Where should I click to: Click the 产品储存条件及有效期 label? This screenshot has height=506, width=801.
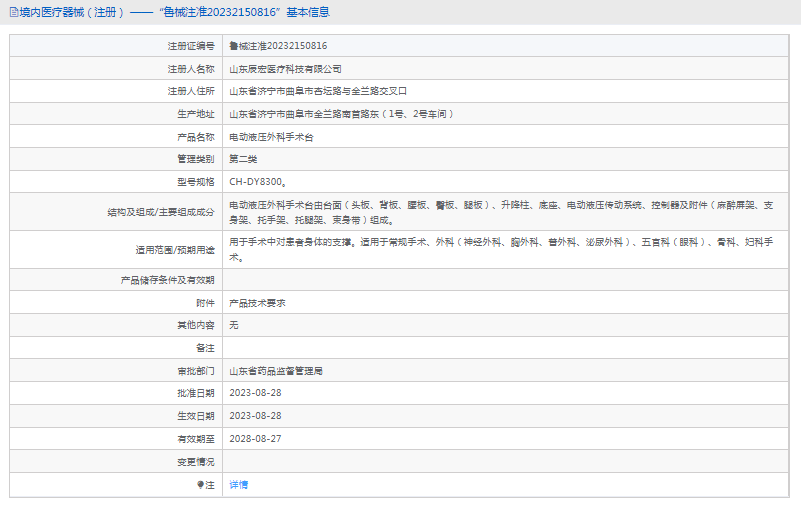[168, 280]
